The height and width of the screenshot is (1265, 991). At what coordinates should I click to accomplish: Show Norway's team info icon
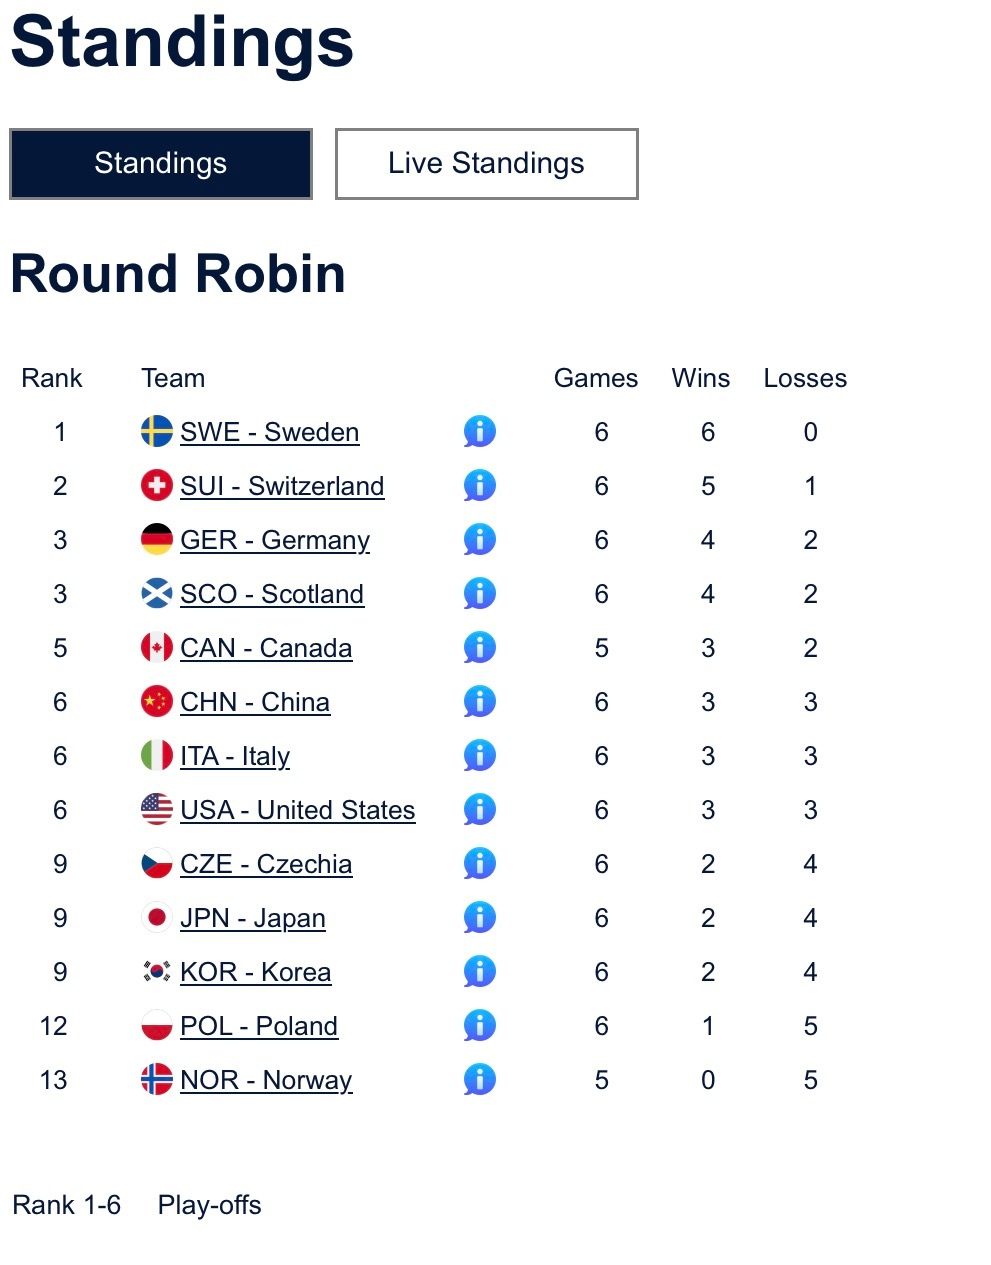coord(480,1080)
